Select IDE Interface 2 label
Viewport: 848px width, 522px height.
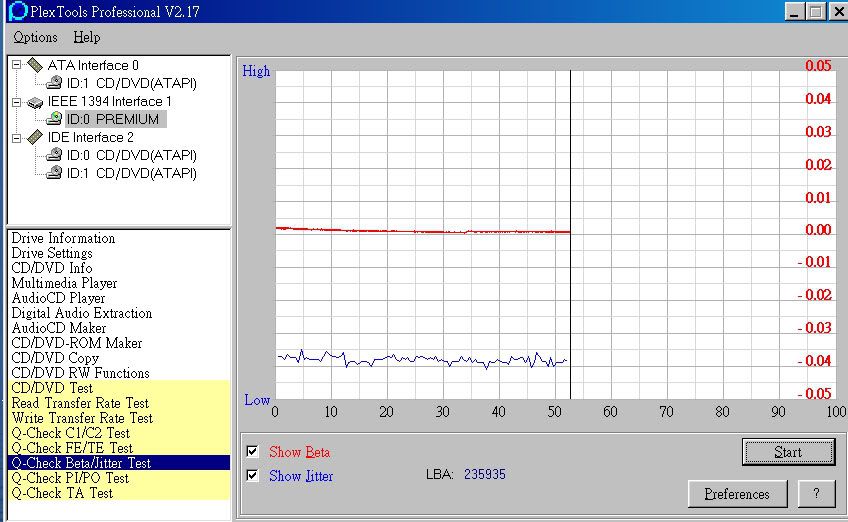pyautogui.click(x=90, y=137)
